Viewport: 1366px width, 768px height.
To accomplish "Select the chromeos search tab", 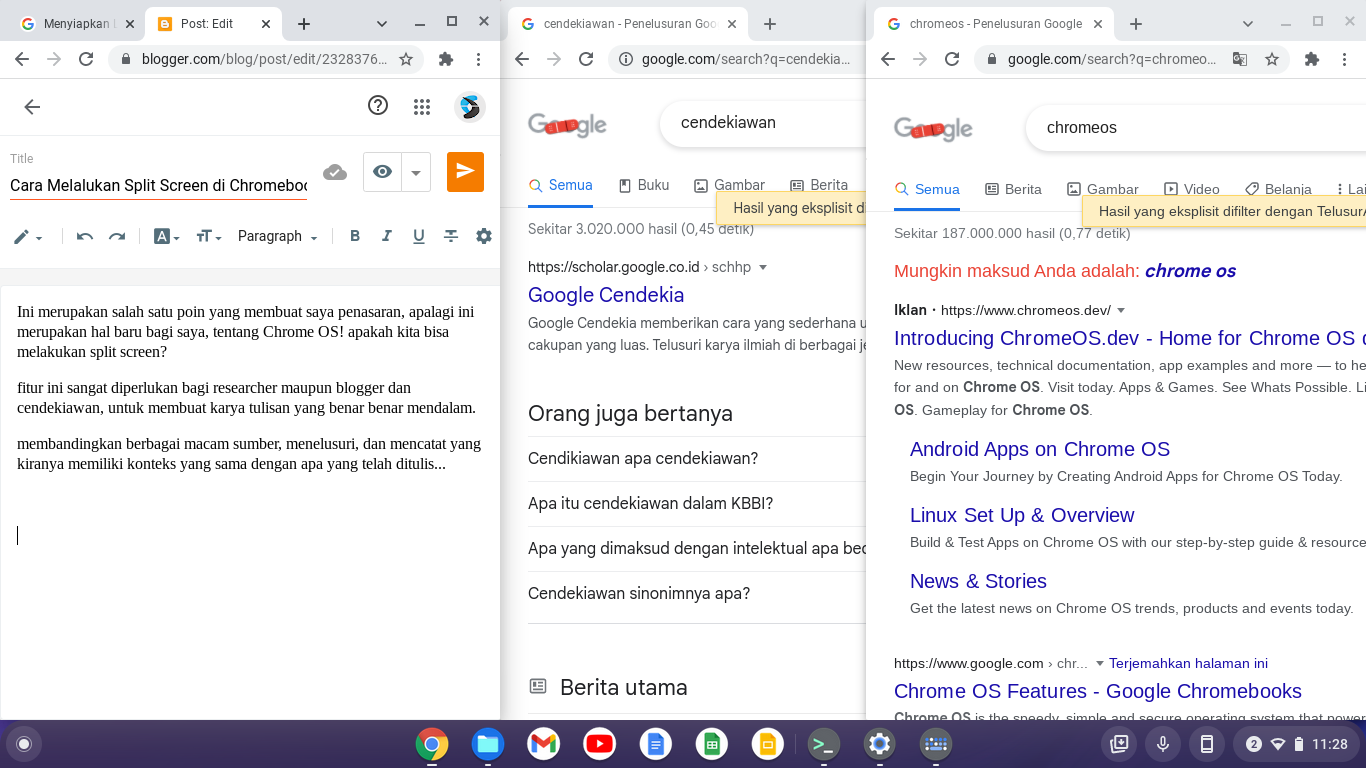I will point(996,23).
